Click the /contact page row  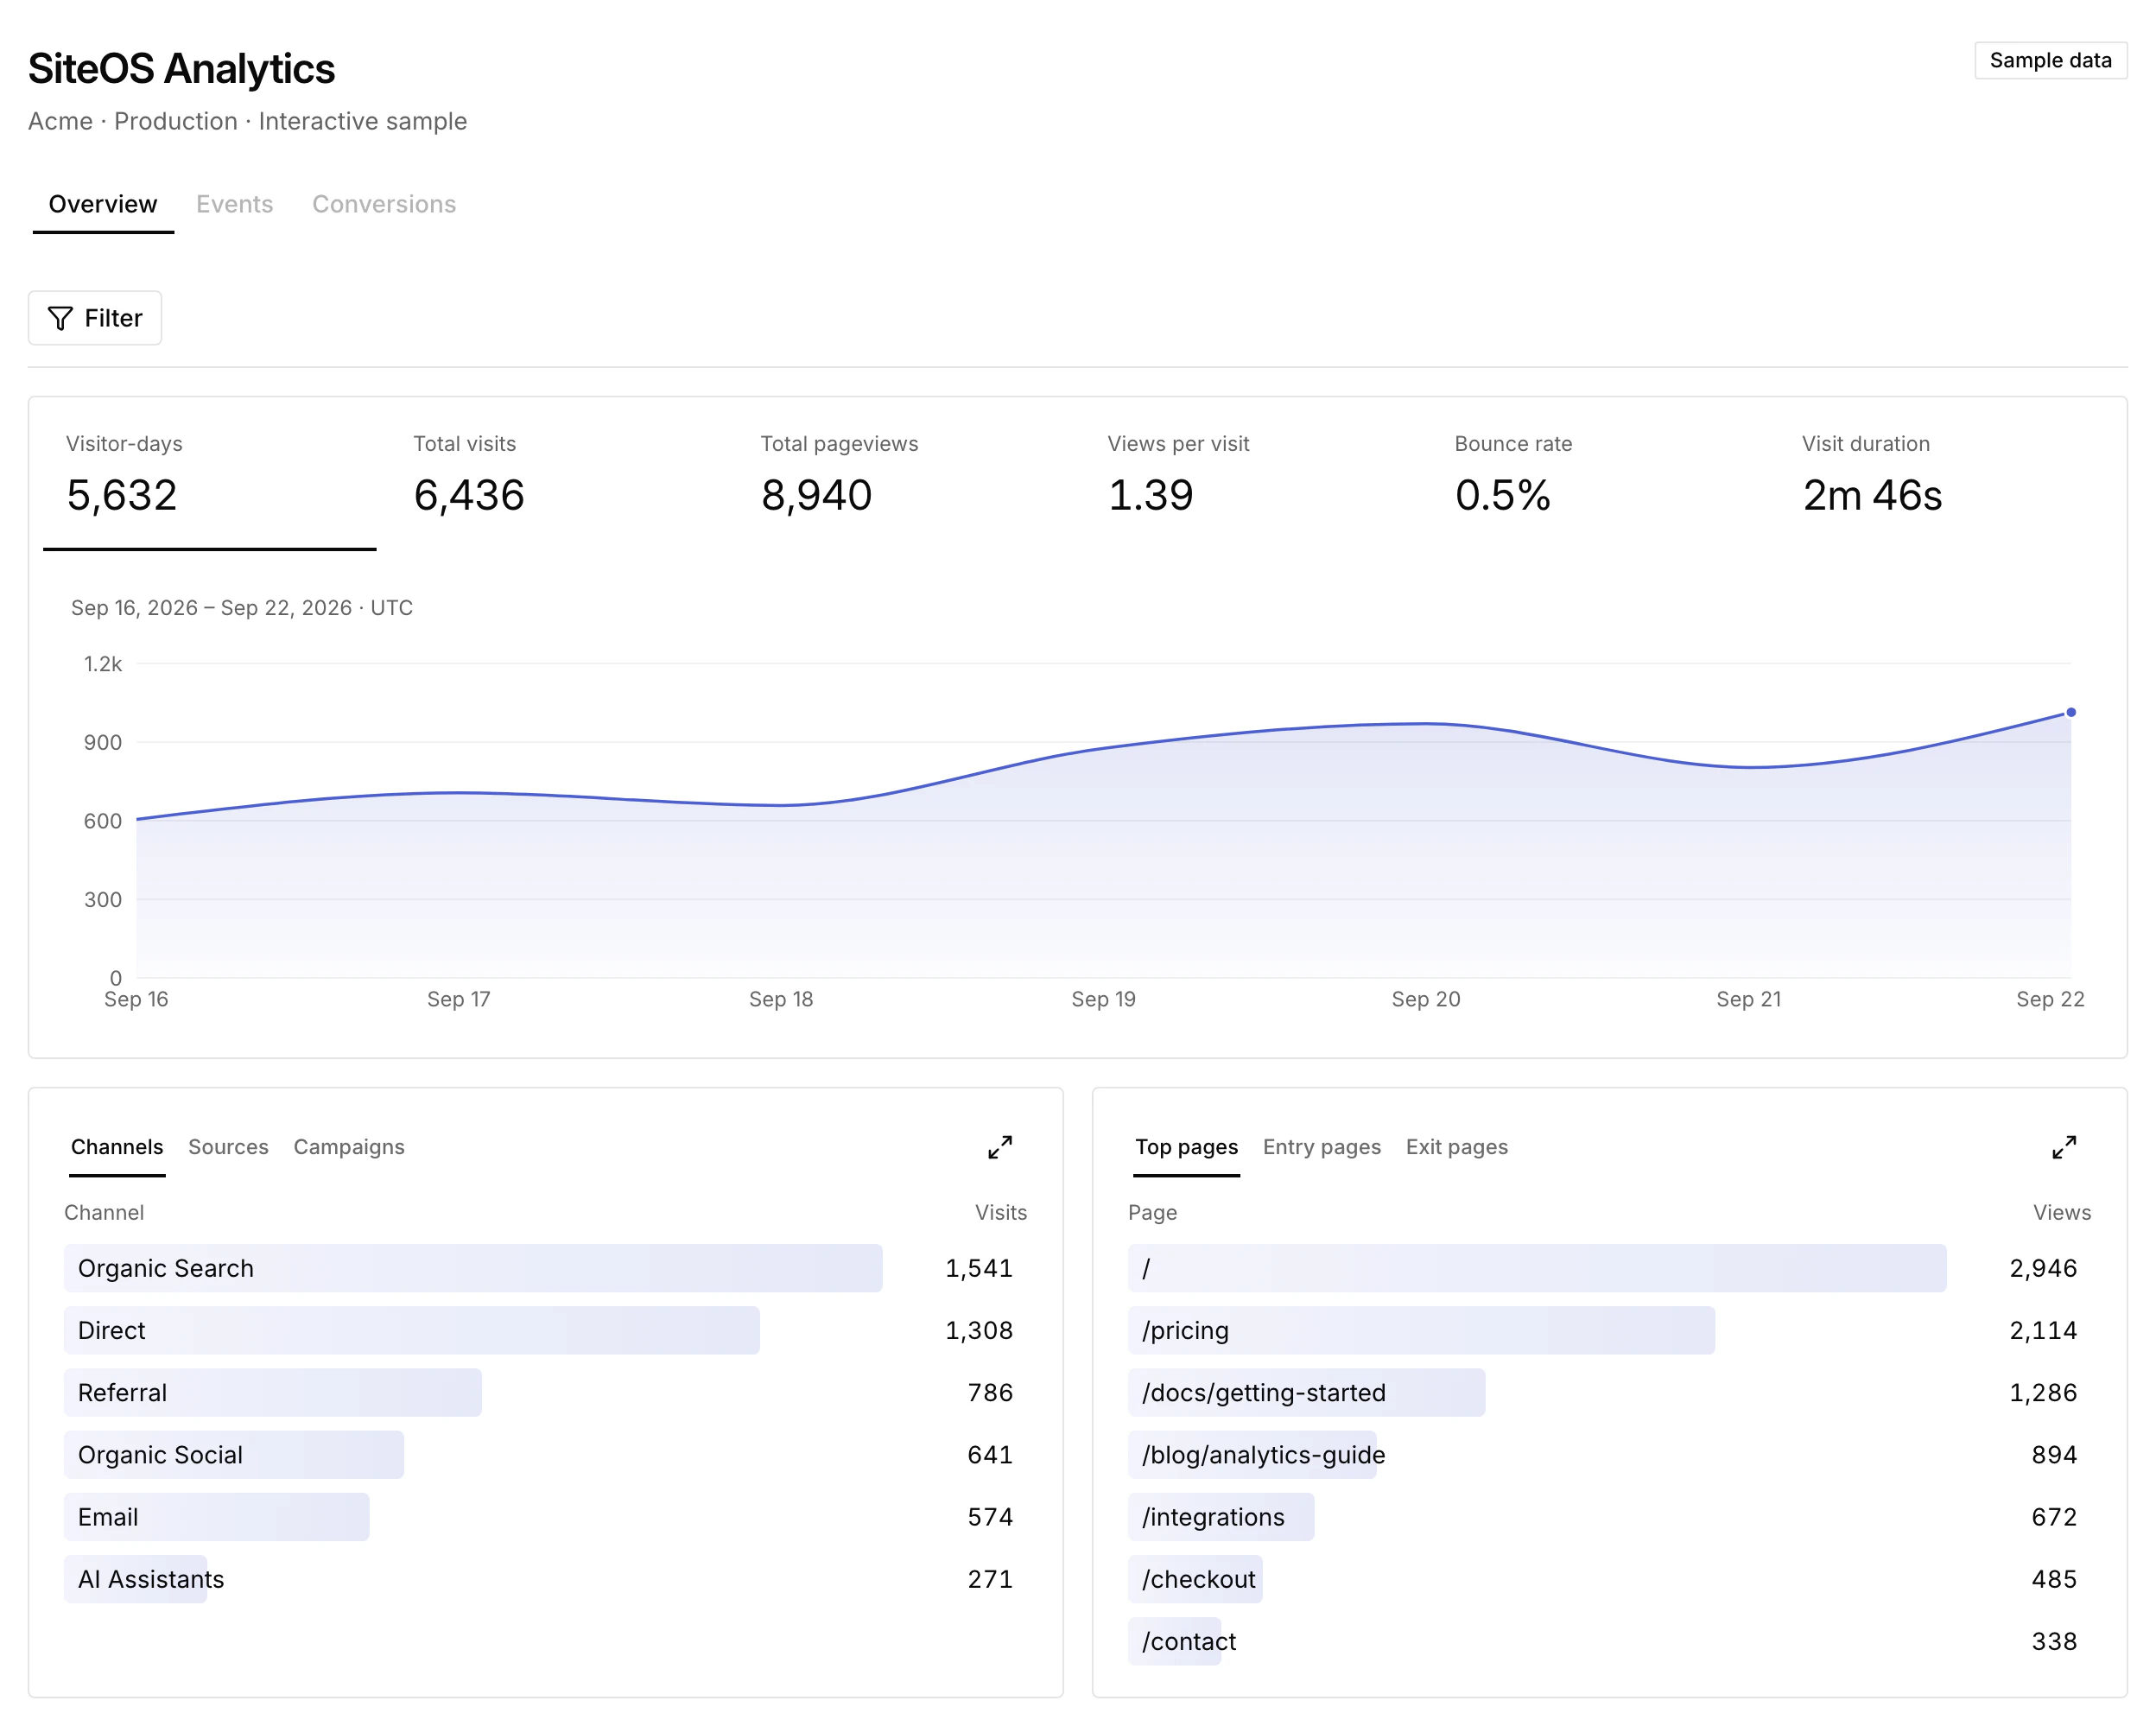click(1609, 1640)
